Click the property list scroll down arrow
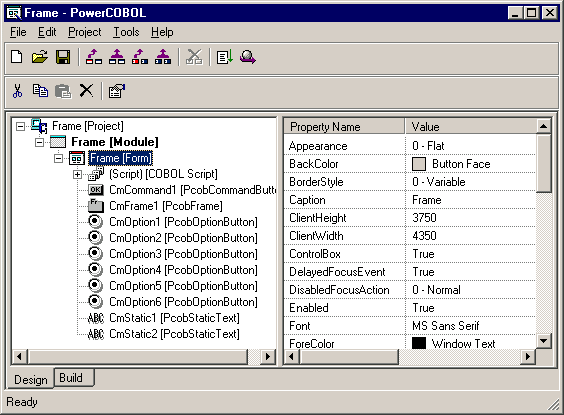The width and height of the screenshot is (564, 415). click(543, 341)
